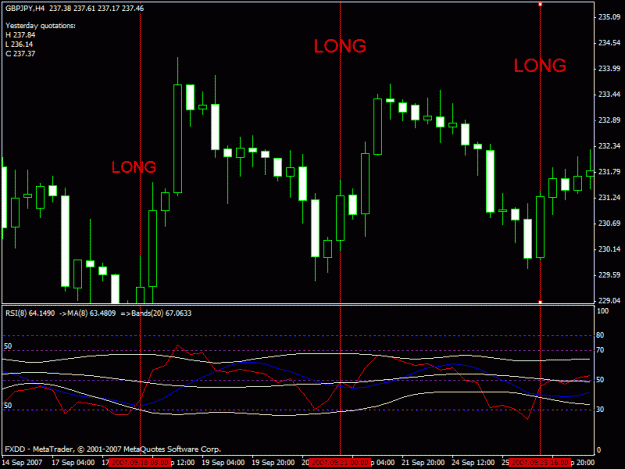The image size is (625, 469).
Task: Click the 0 level on the RSI scale
Action: [598, 451]
